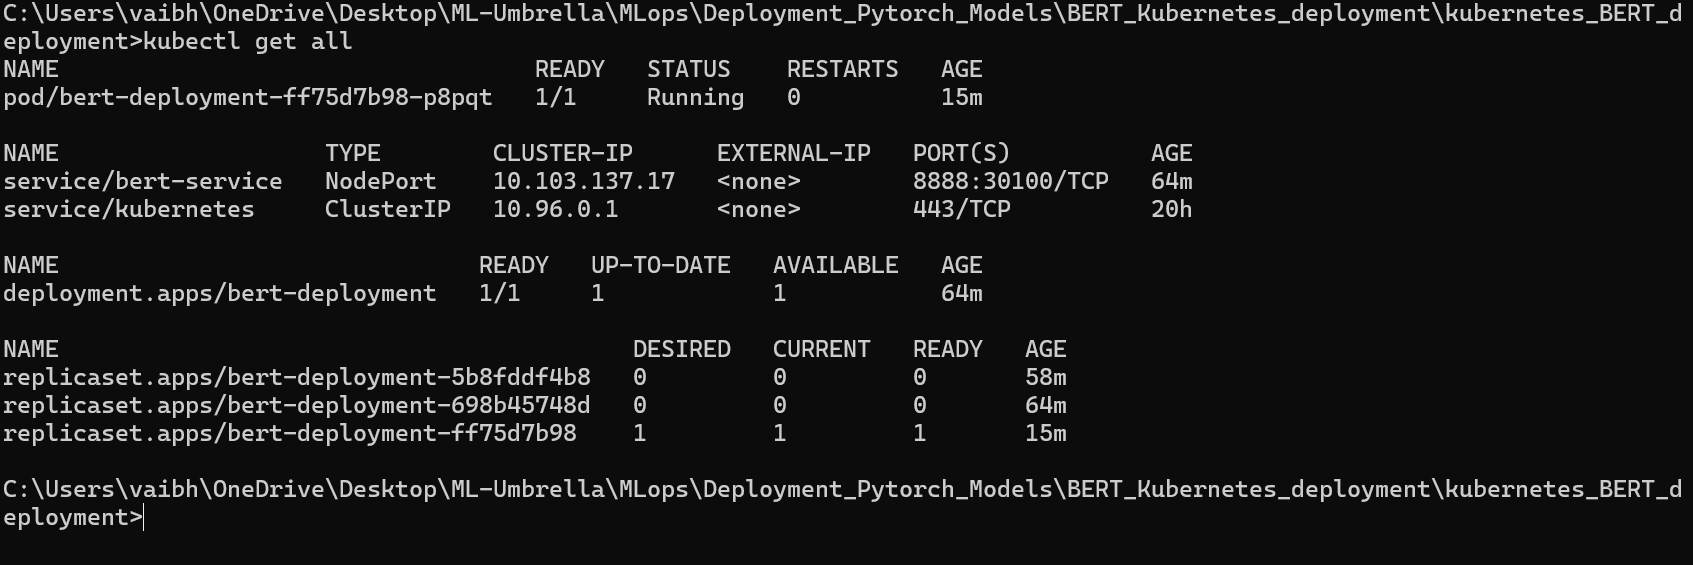Click the ClusterIP type value
This screenshot has width=1693, height=565.
[388, 210]
